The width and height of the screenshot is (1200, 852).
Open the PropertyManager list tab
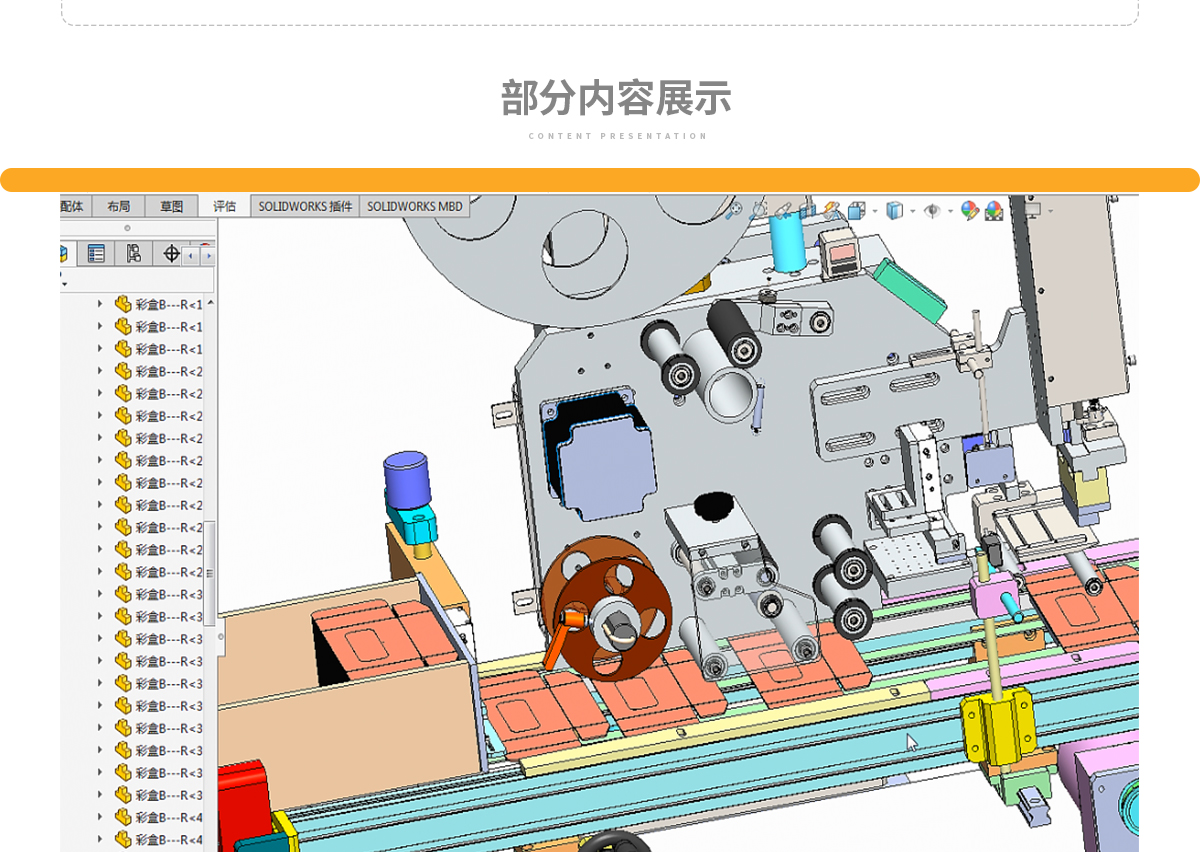tap(96, 253)
